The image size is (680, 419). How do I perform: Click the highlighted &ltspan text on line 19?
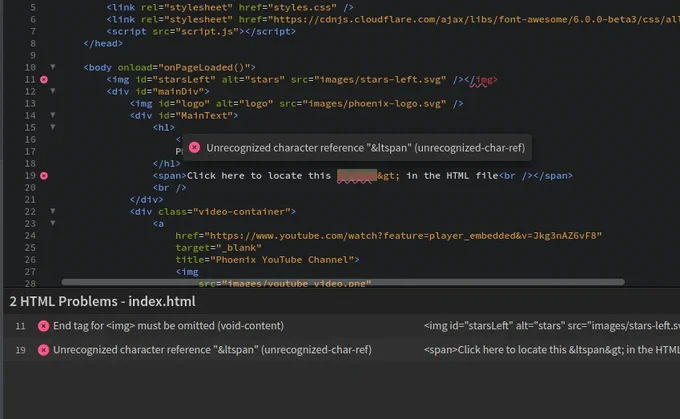click(357, 176)
